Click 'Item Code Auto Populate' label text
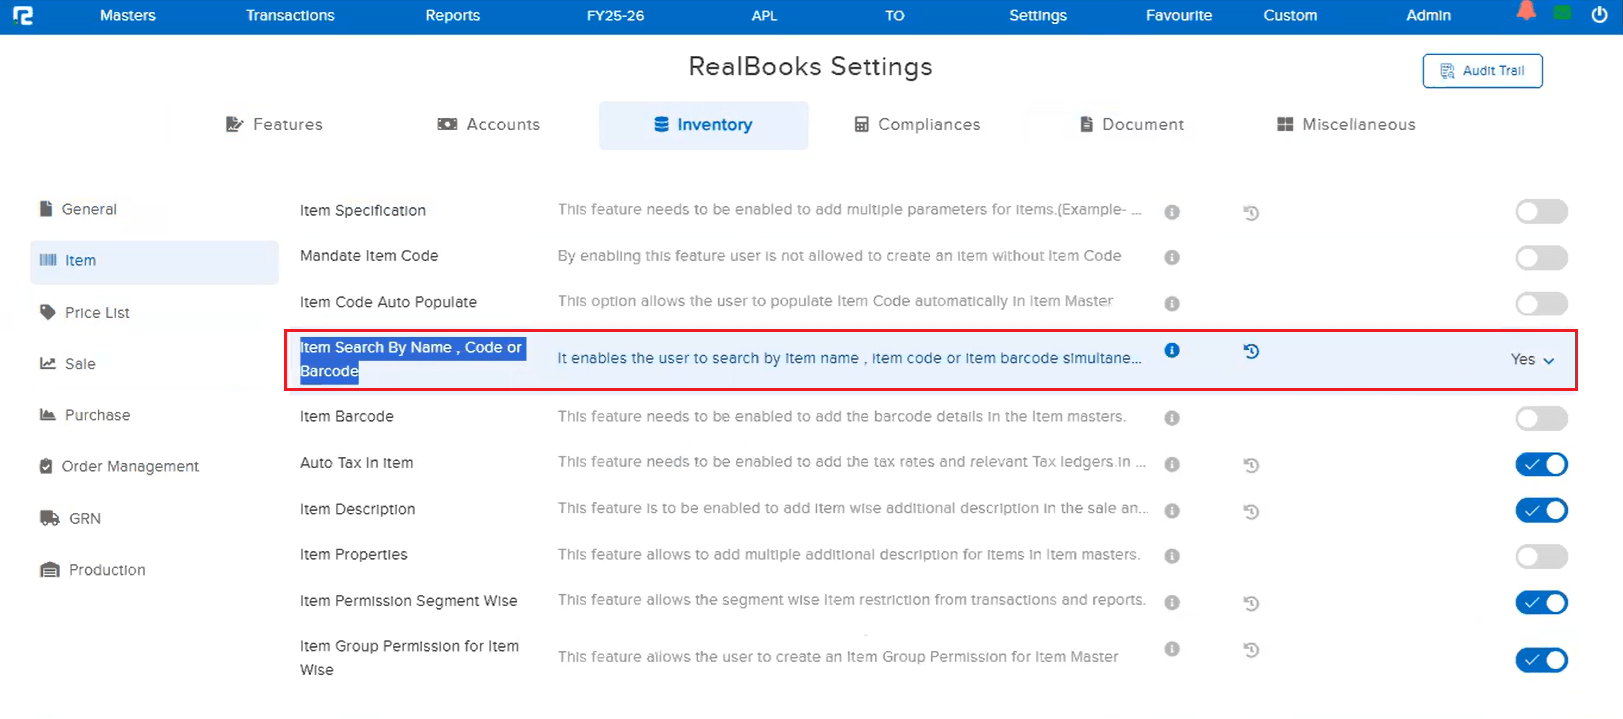 click(388, 302)
